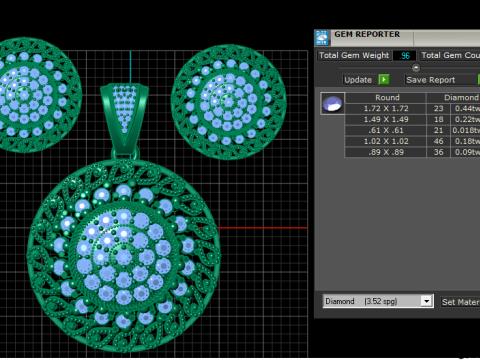The image size is (480, 360).
Task: Click the green Update arrow icon
Action: (384, 80)
